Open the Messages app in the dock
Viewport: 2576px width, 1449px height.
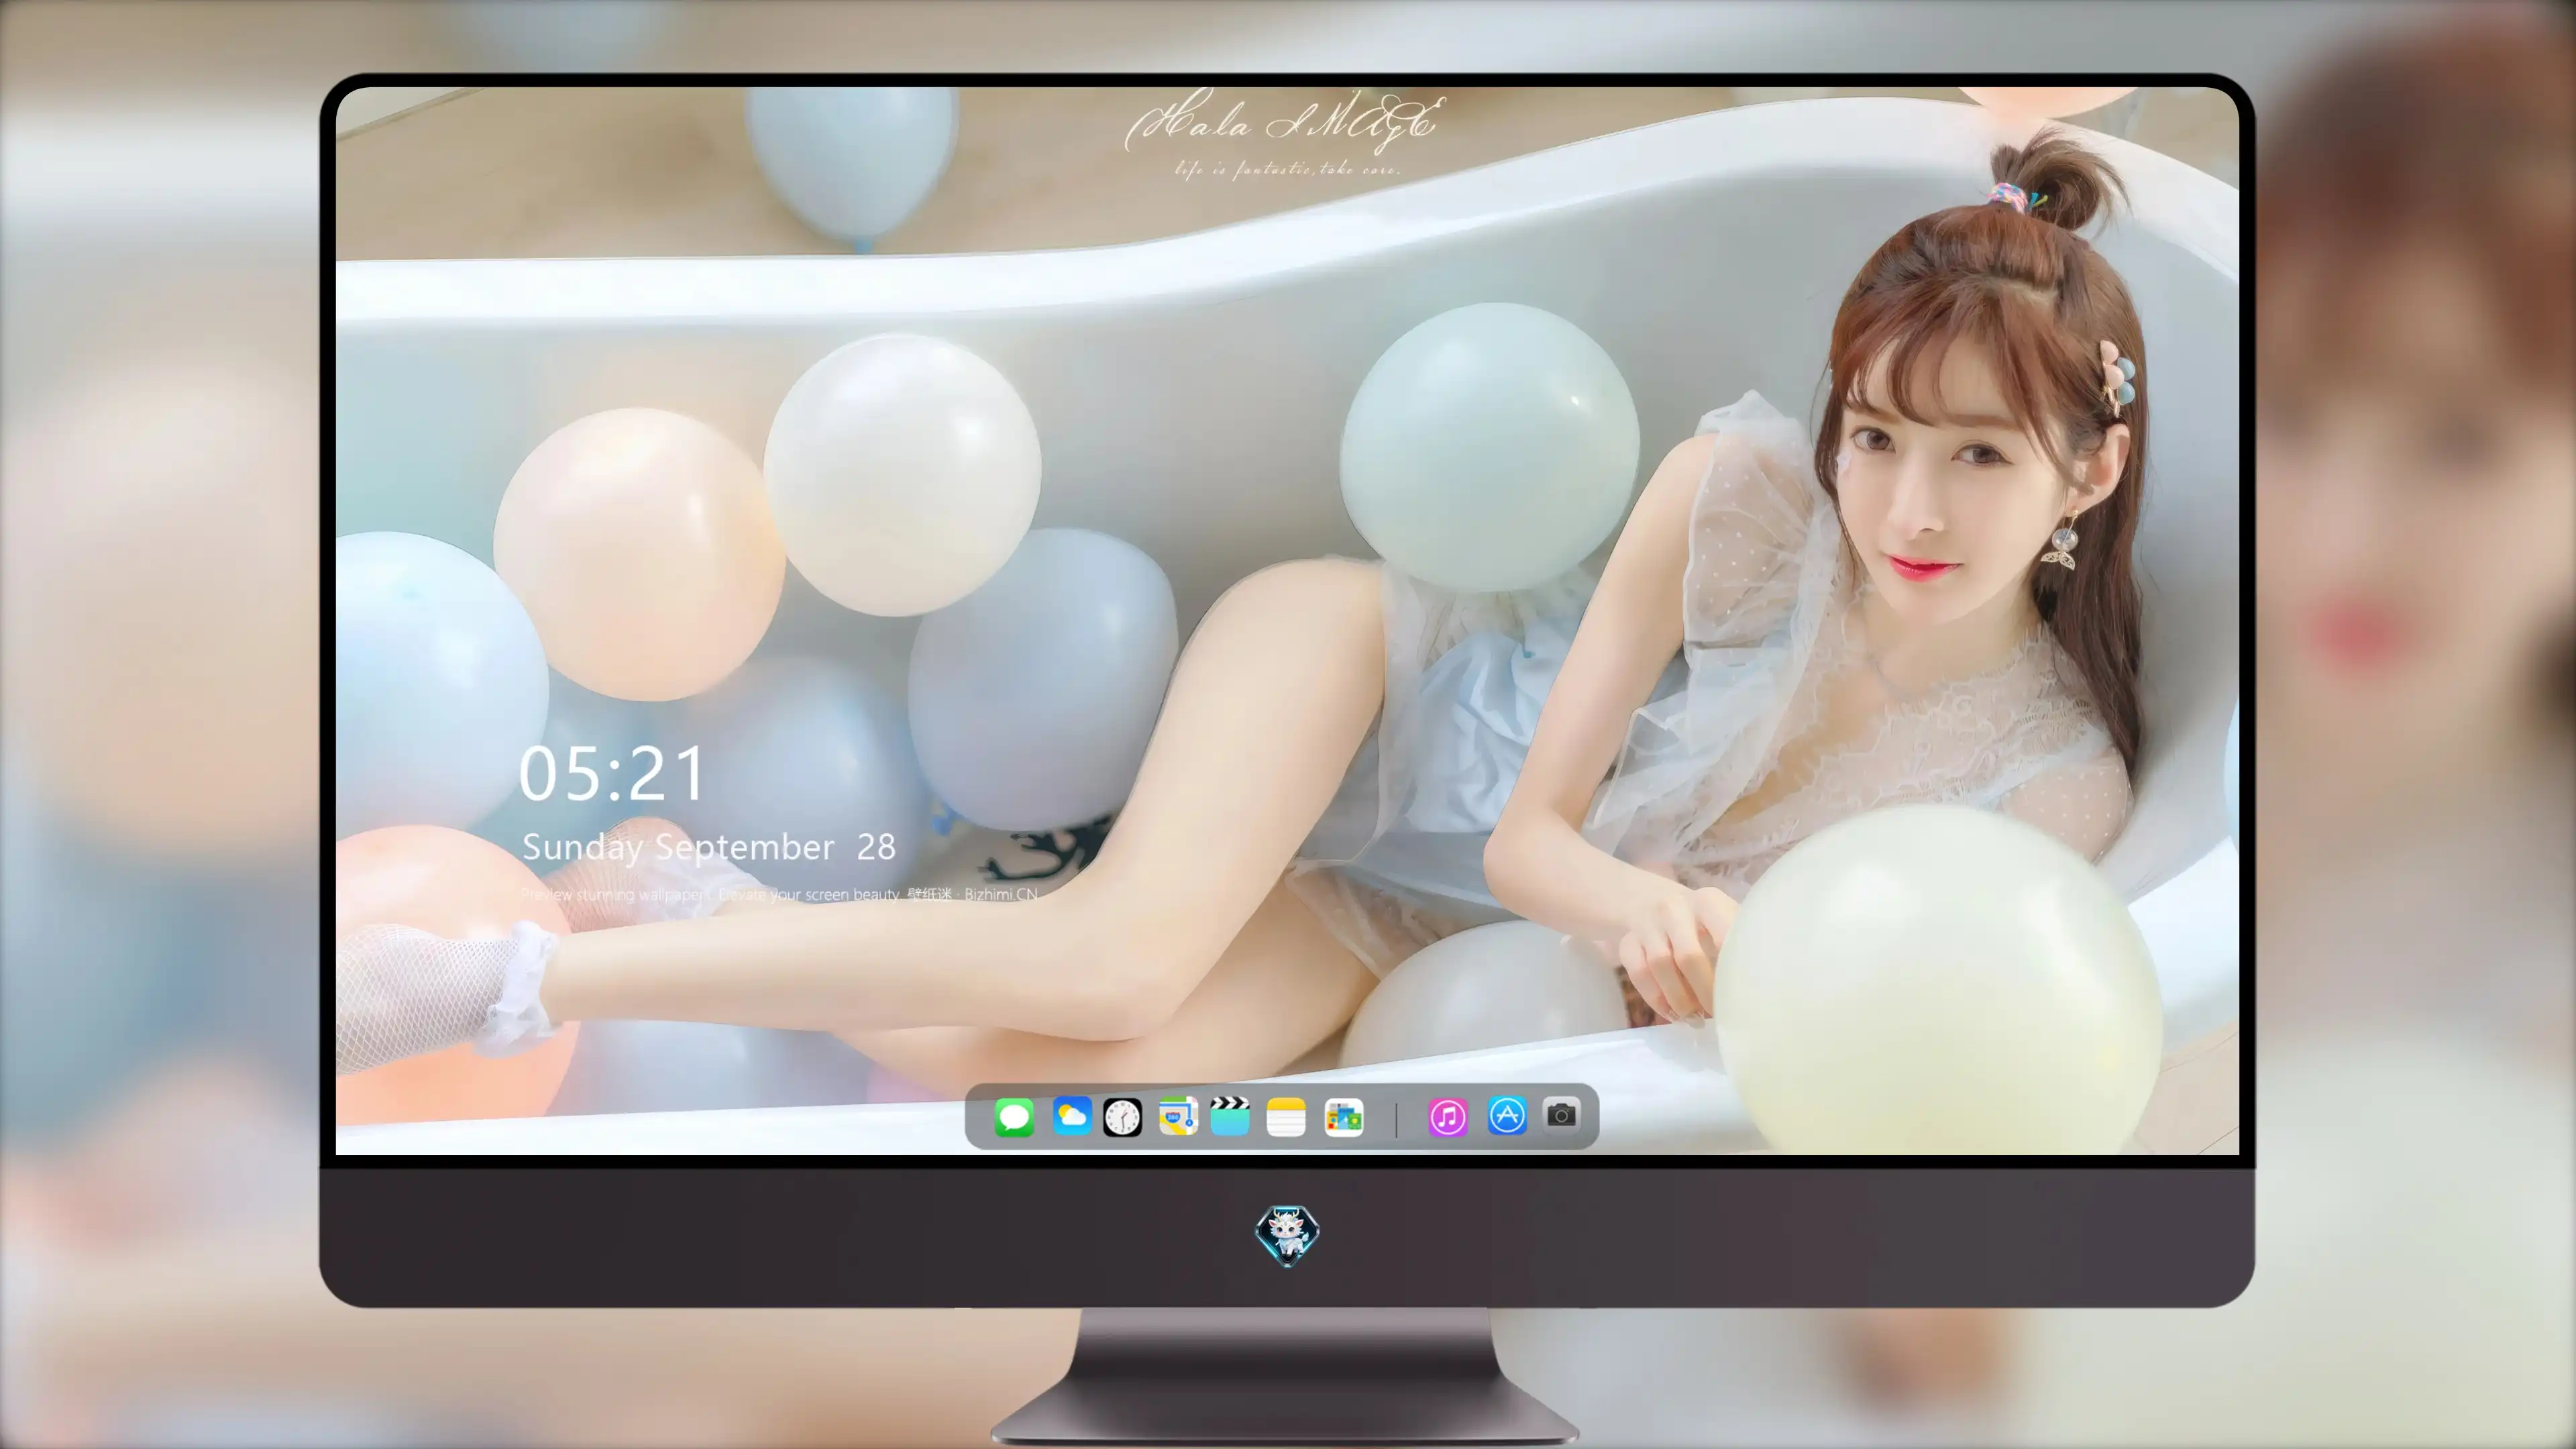tap(1014, 1117)
